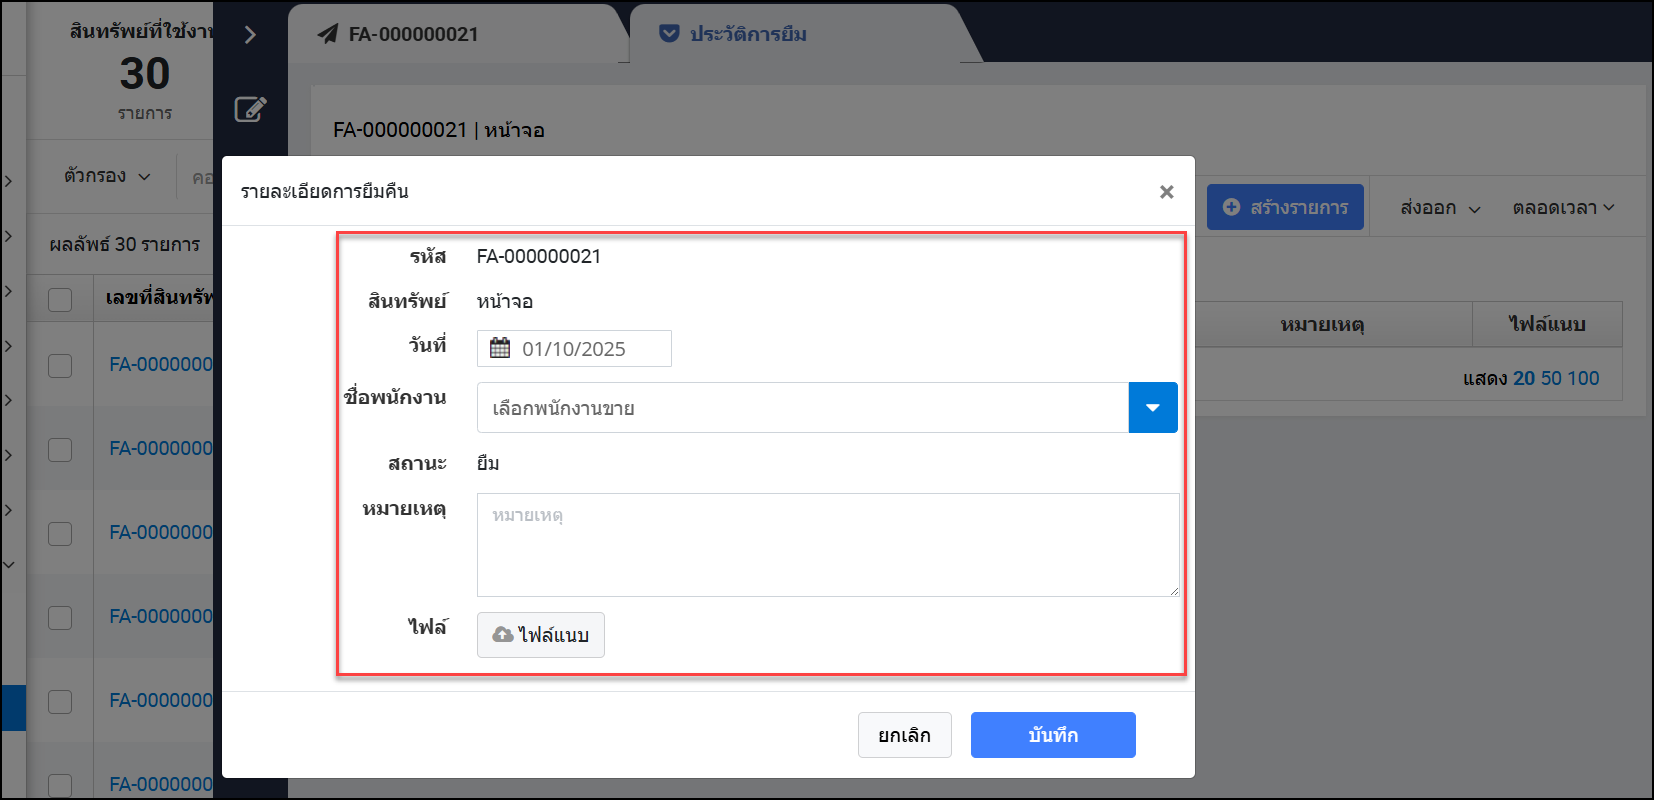Close the borrow-return details dialog

pos(1166,192)
